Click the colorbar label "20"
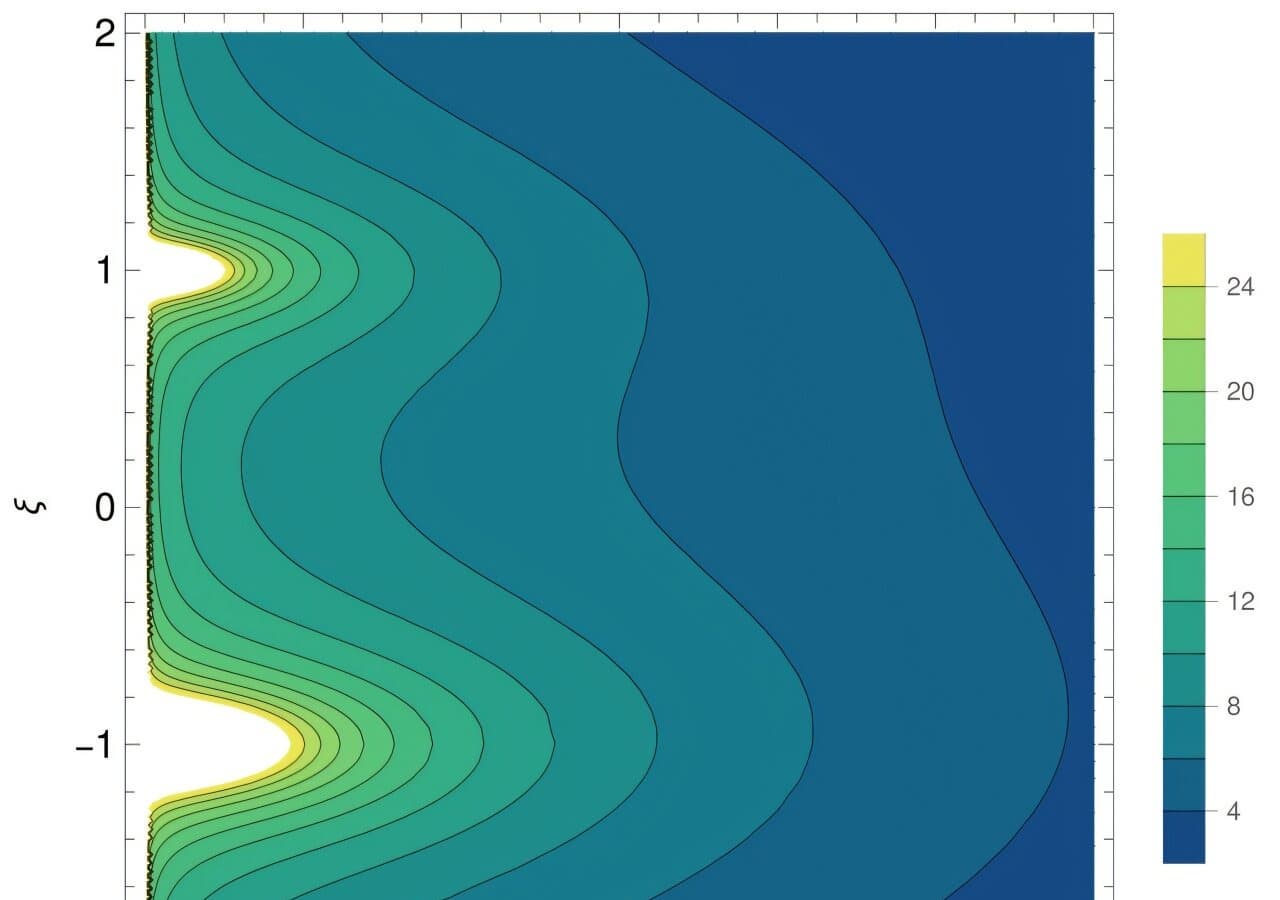Image resolution: width=1280 pixels, height=900 pixels. (x=1240, y=392)
